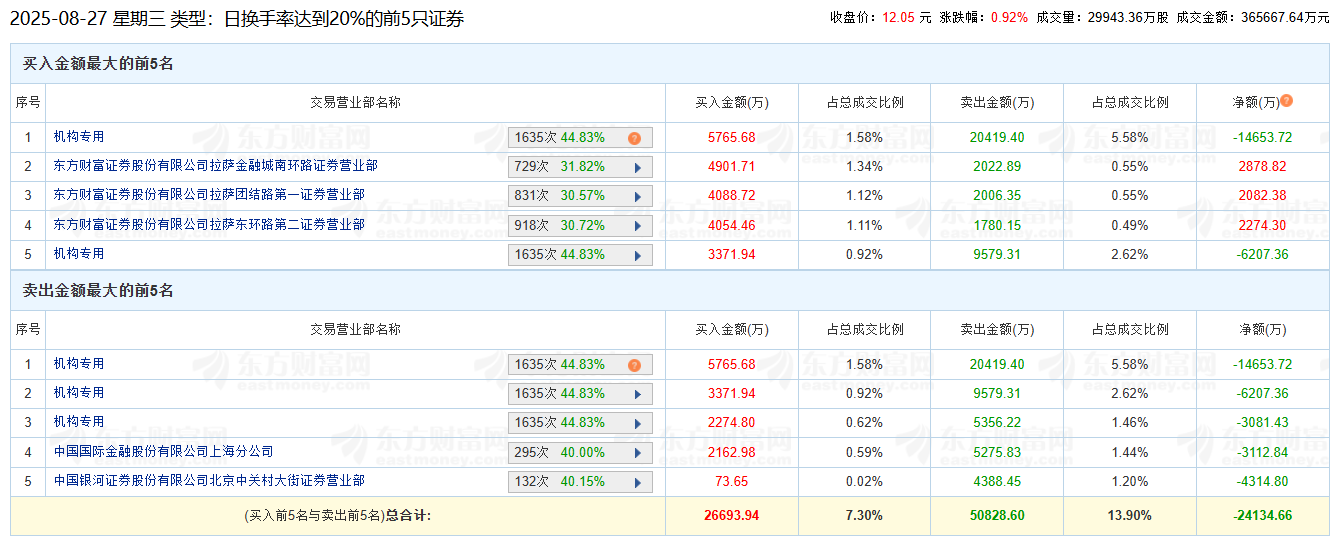This screenshot has height=544, width=1337.
Task: Click 机构专用 in buy table row 1
Action: click(79, 137)
